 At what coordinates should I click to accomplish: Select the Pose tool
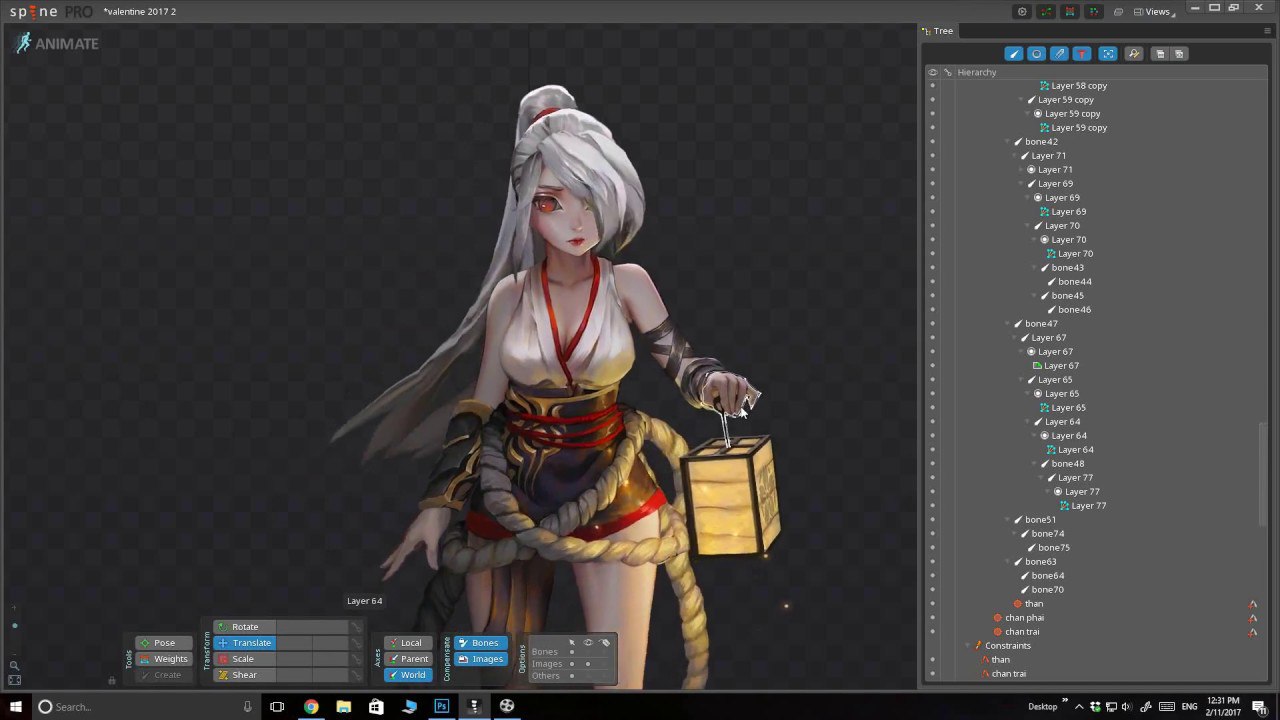coord(164,643)
